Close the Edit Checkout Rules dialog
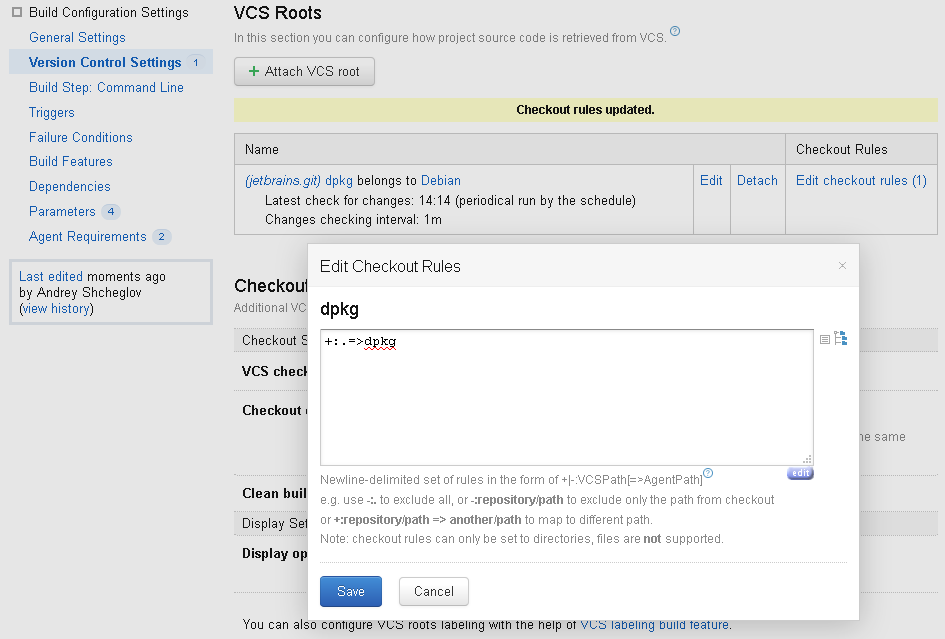Viewport: 945px width, 639px height. click(842, 266)
